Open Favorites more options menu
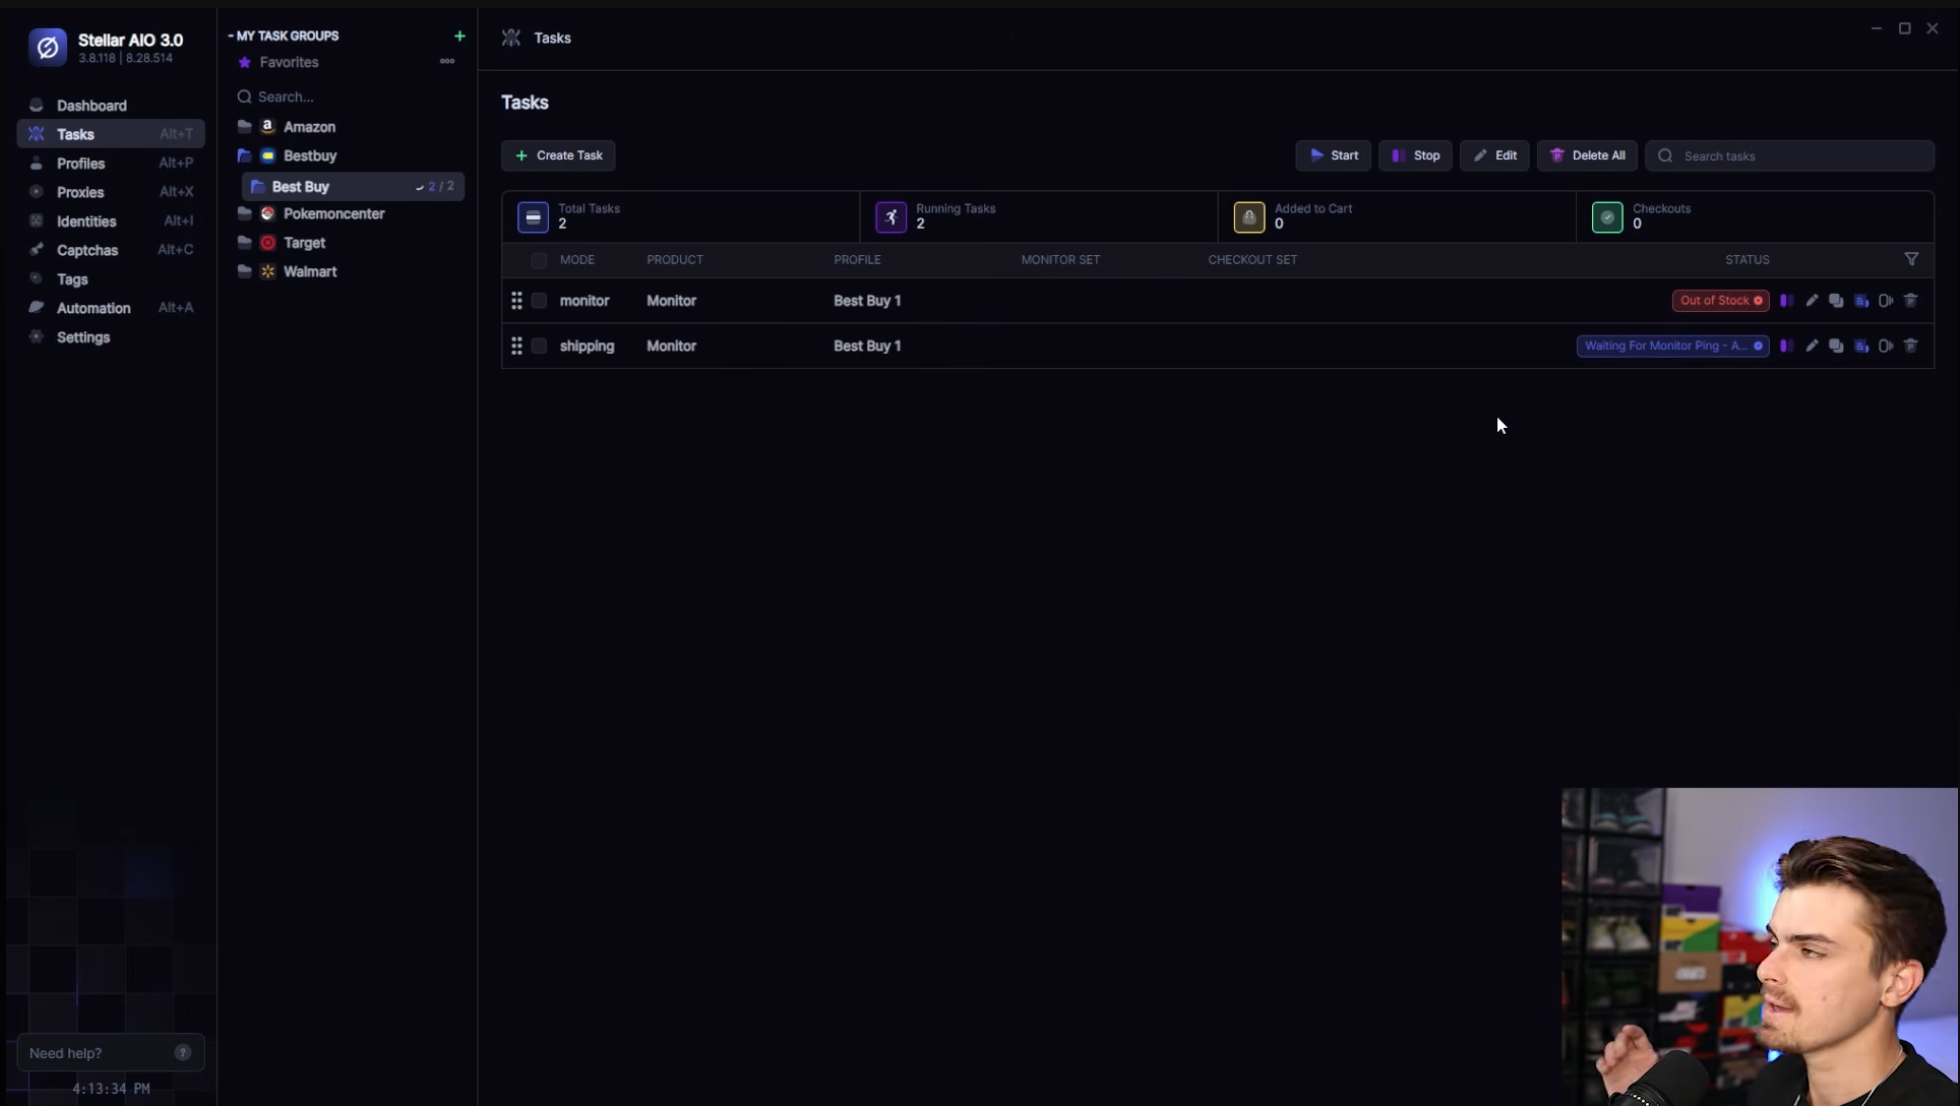1960x1106 pixels. 447,61
